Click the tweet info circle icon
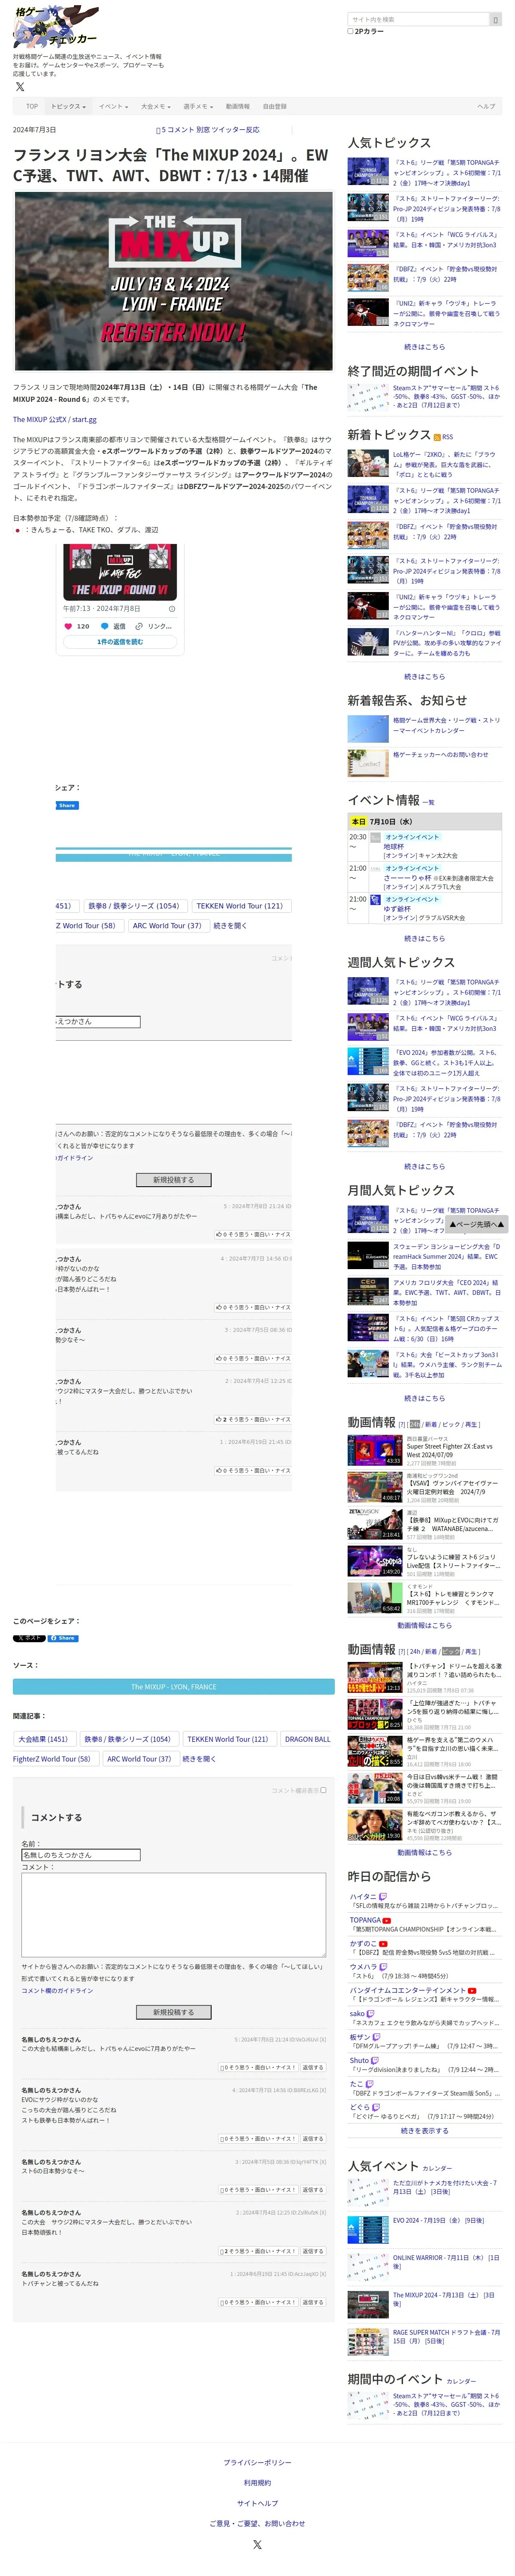 (x=172, y=608)
